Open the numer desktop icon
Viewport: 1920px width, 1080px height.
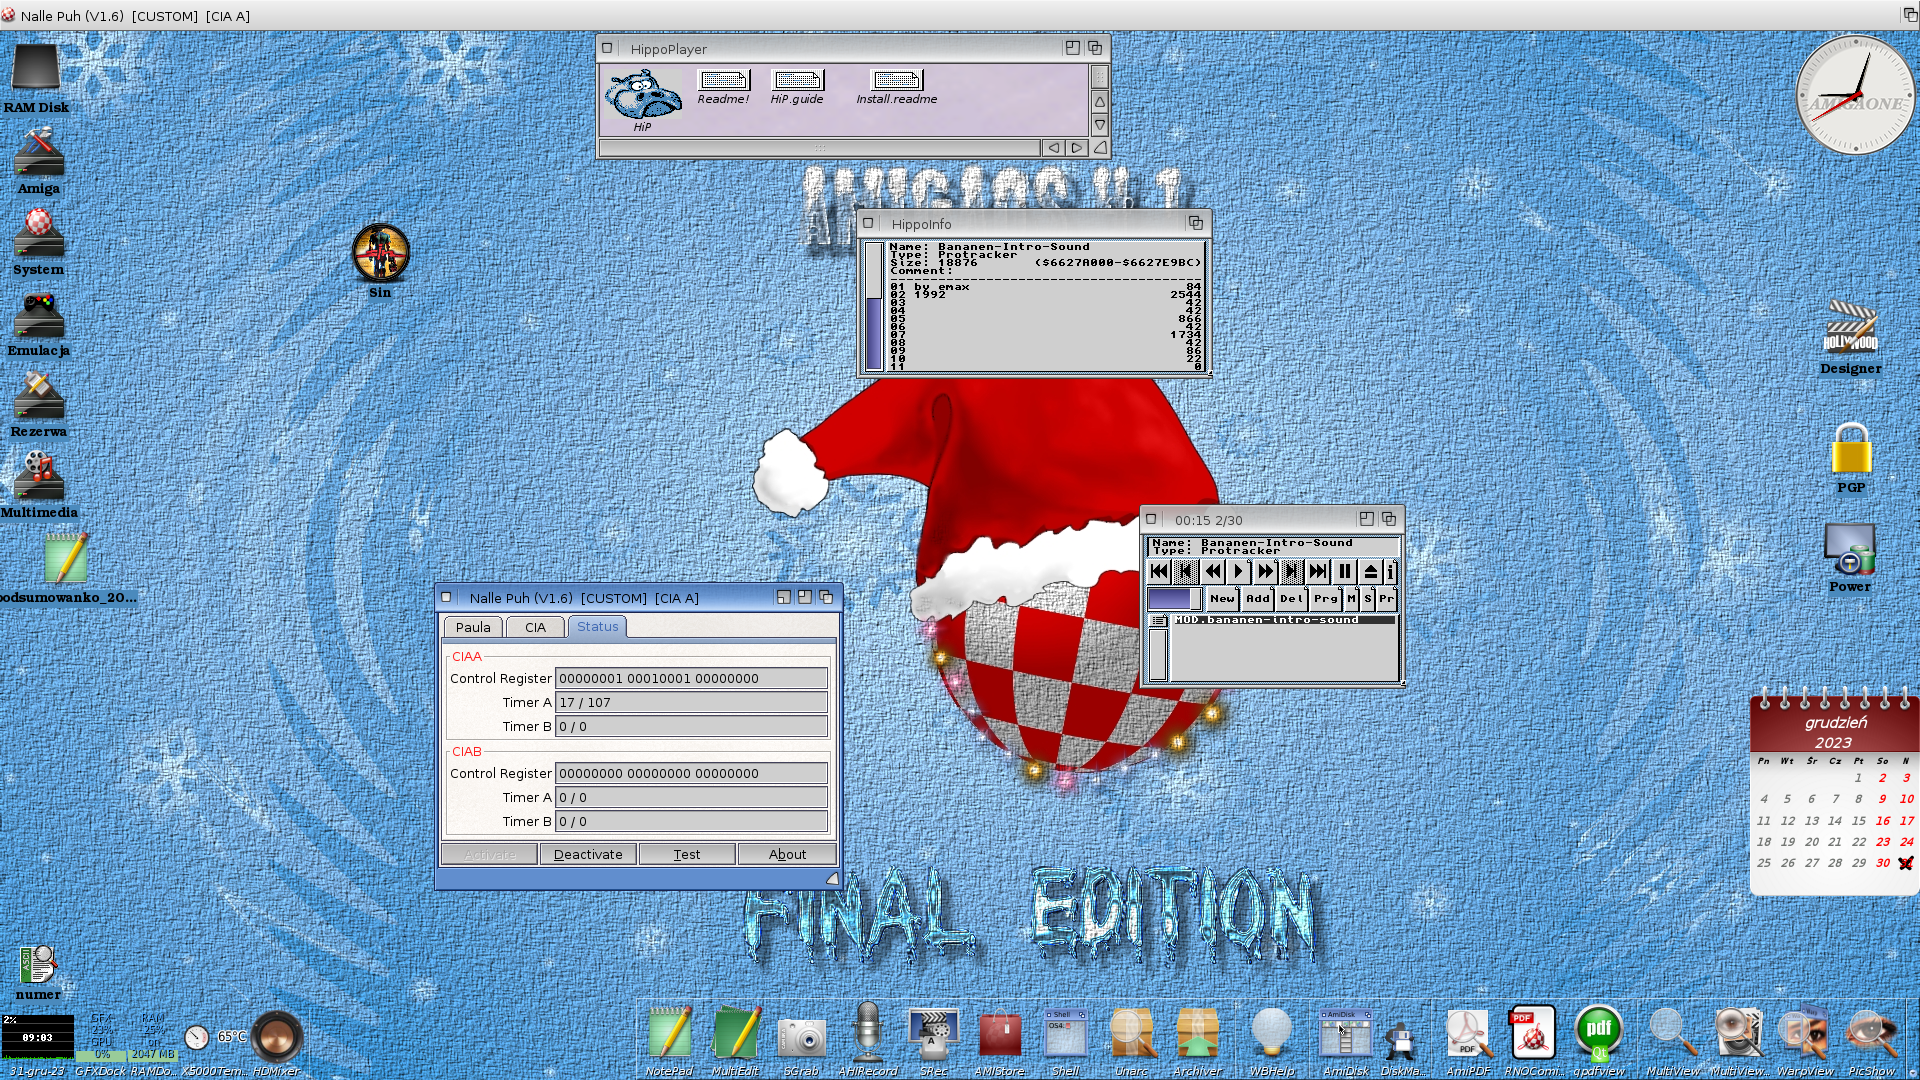click(38, 973)
